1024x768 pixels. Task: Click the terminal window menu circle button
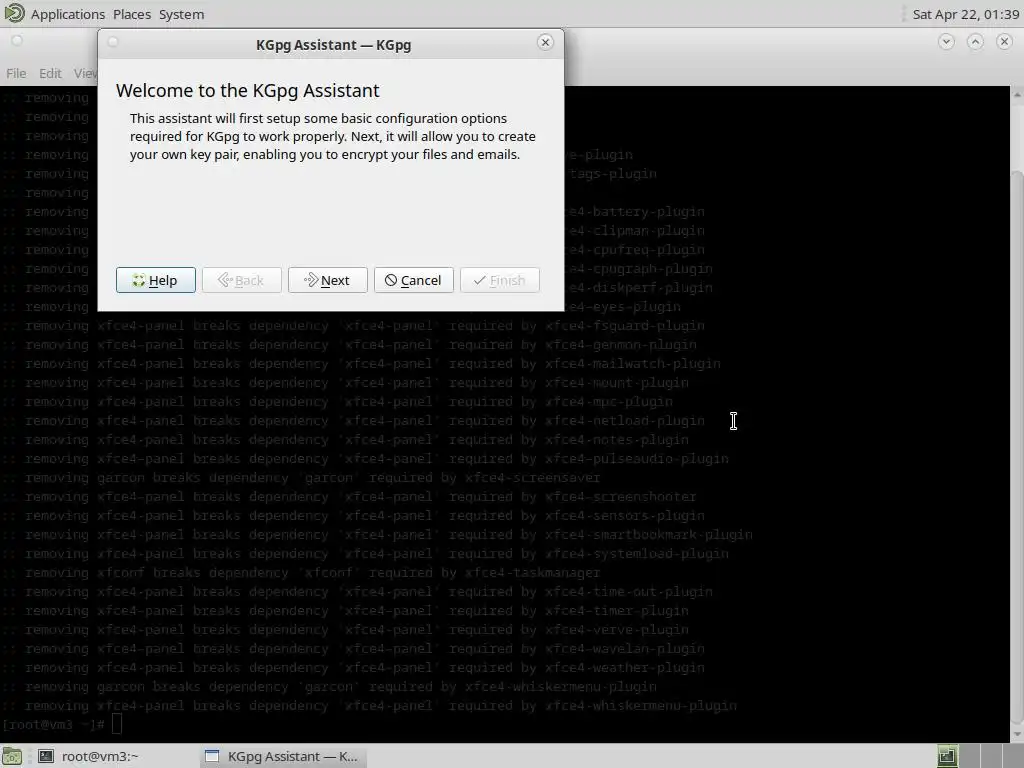pos(17,41)
